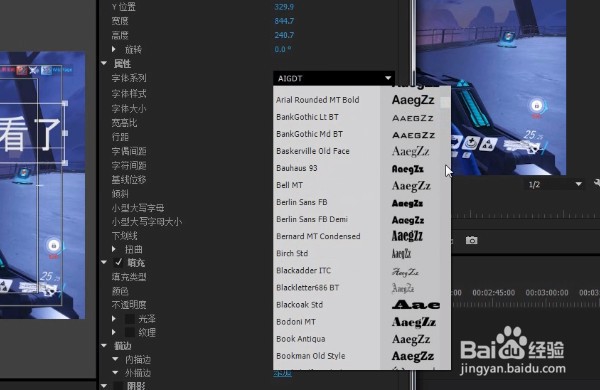The height and width of the screenshot is (390, 600).
Task: Click the 倾斜 slant label
Action: 120,194
